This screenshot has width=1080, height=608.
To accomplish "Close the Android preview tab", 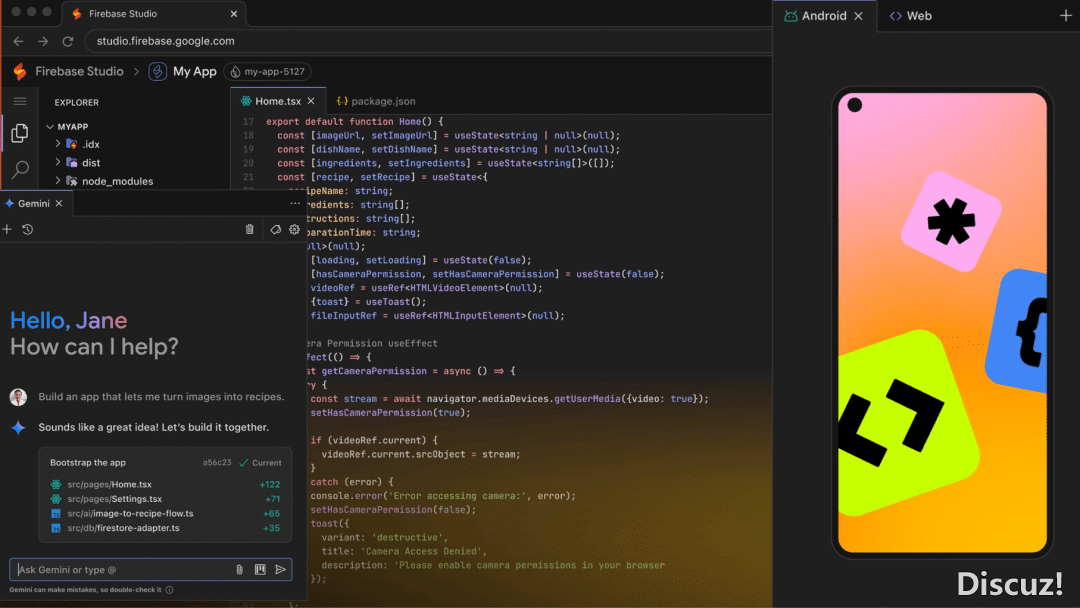I will pyautogui.click(x=858, y=16).
